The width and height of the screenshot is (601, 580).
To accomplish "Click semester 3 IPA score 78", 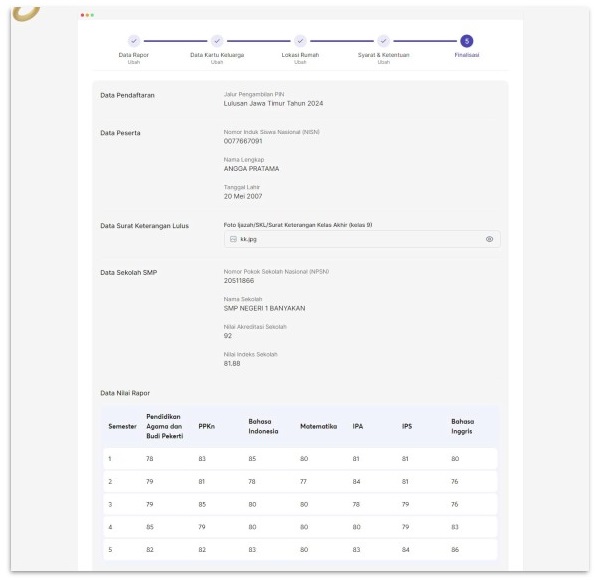I will [356, 504].
